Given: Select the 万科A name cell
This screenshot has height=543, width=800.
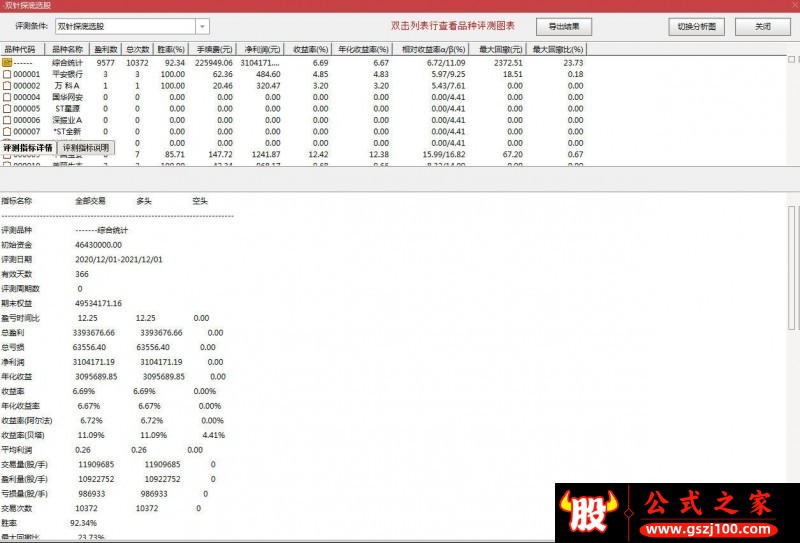Looking at the screenshot, I should [67, 86].
